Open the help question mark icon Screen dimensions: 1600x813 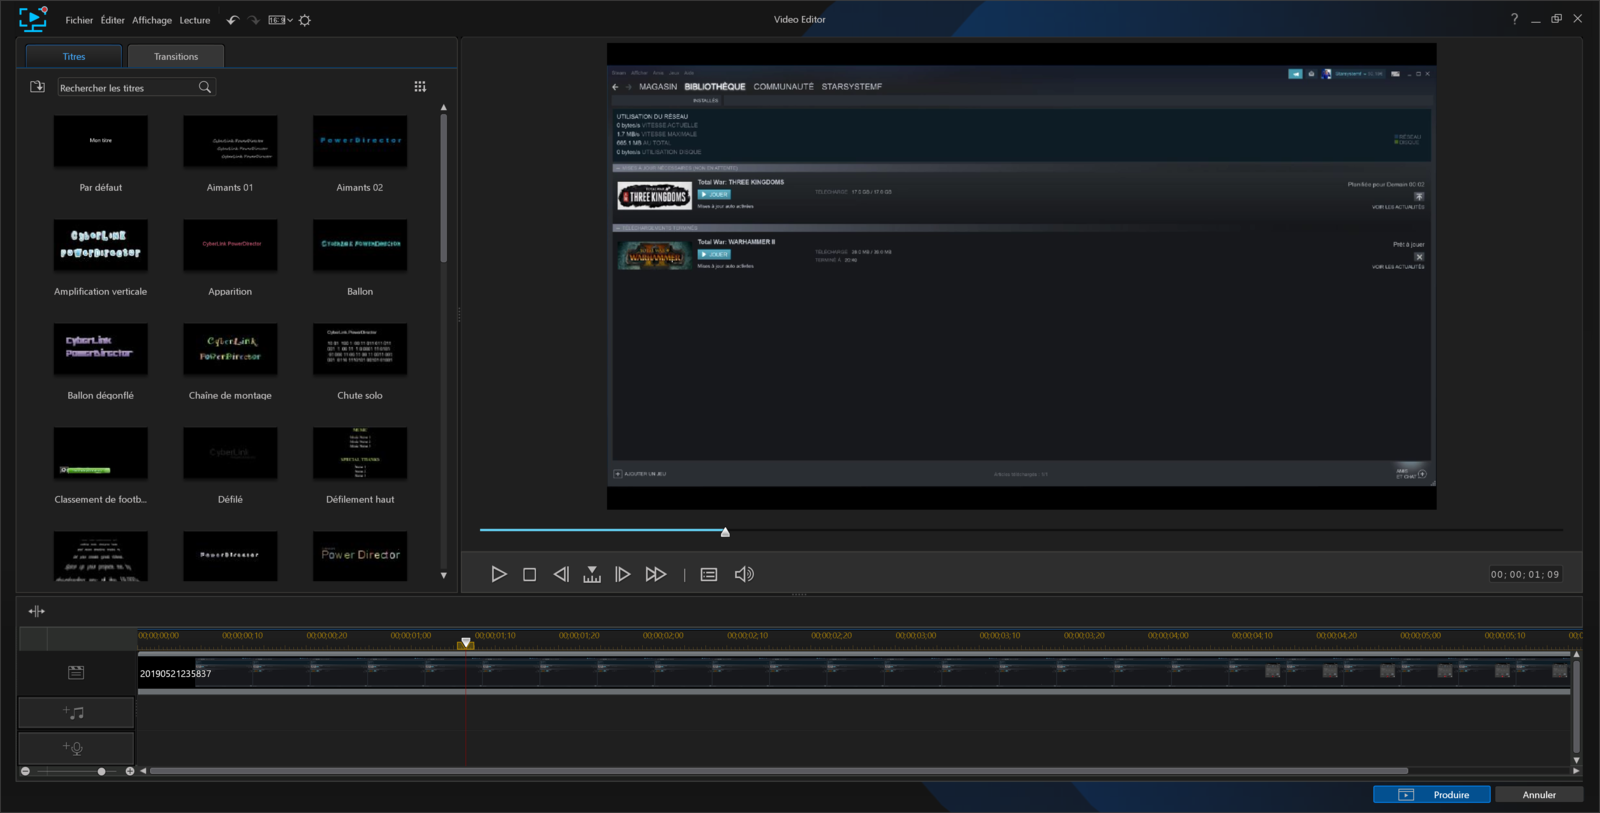(1514, 19)
